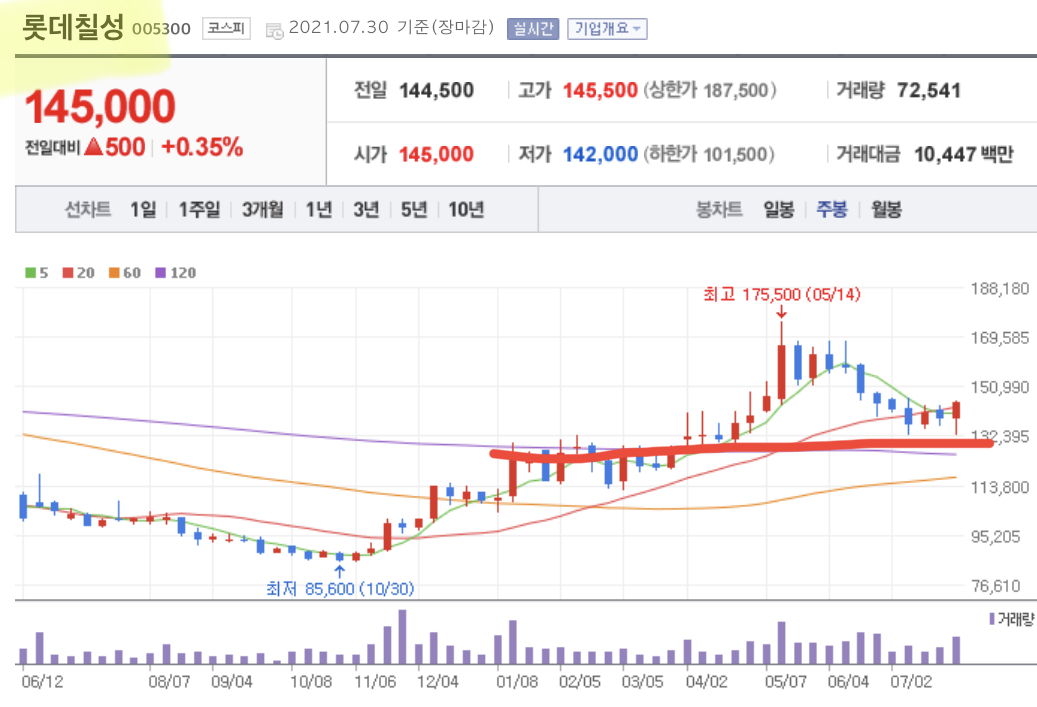Click the 실시간 real-time button
The height and width of the screenshot is (707, 1037).
pos(533,29)
